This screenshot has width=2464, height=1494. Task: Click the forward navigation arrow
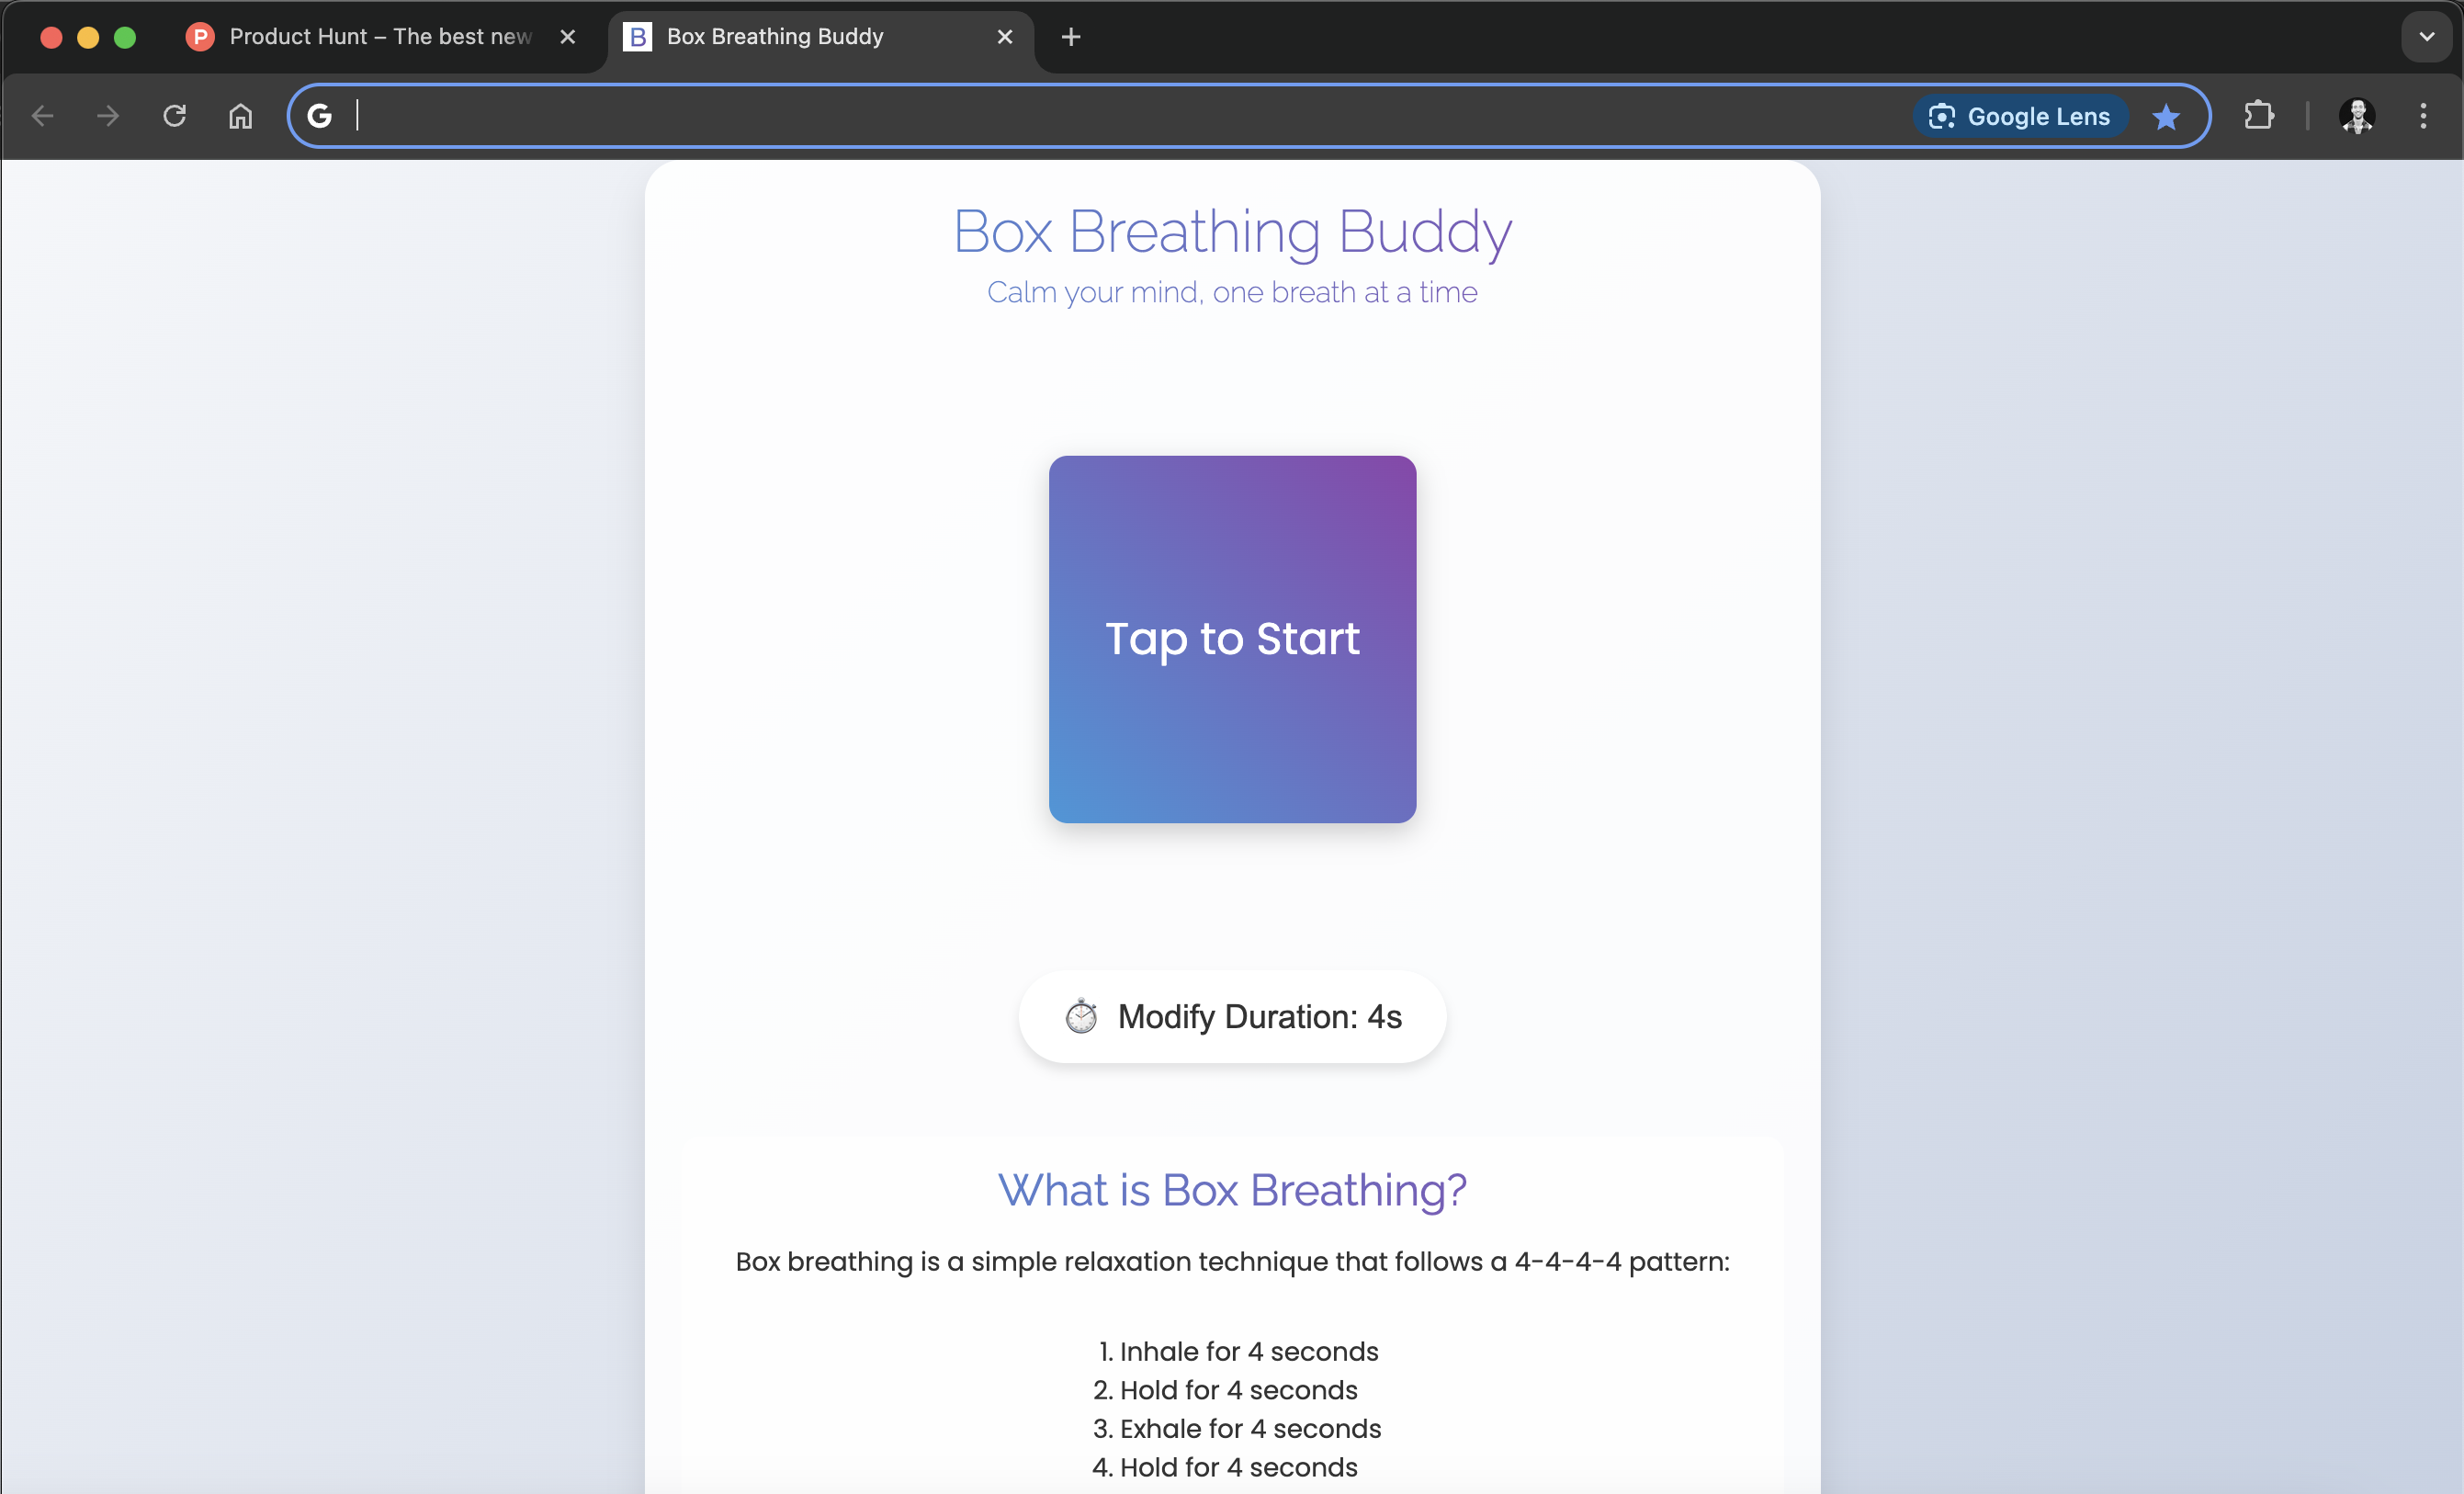109,116
